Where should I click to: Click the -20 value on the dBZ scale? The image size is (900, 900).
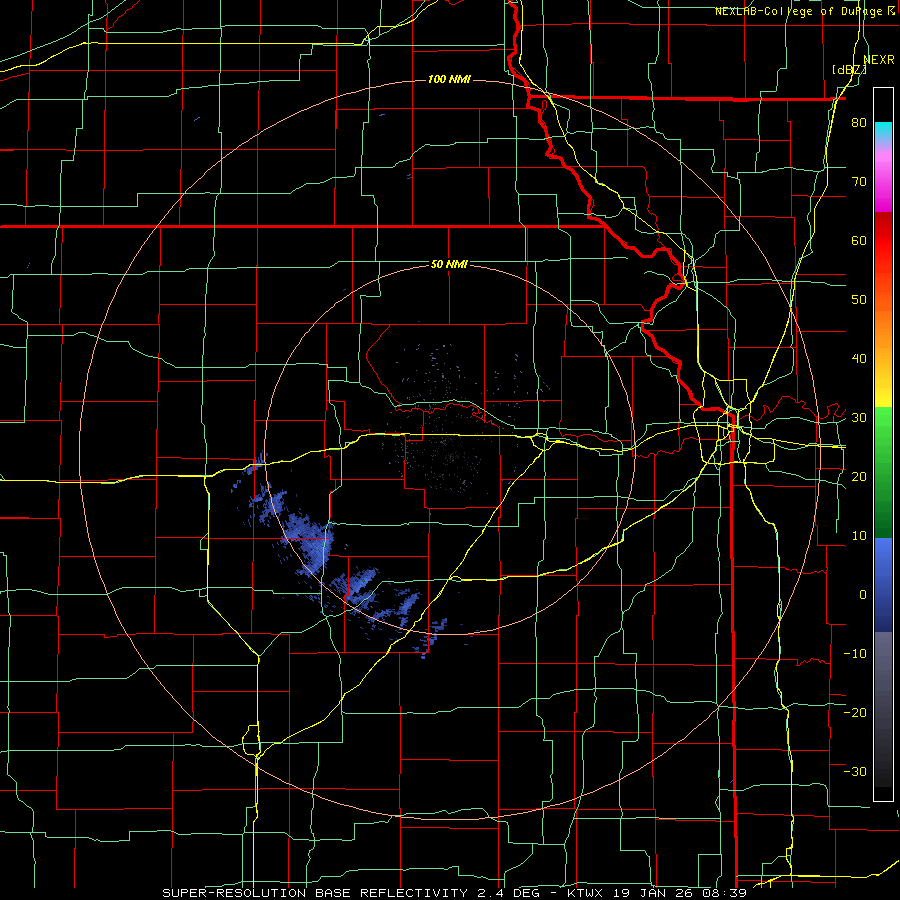pyautogui.click(x=855, y=712)
